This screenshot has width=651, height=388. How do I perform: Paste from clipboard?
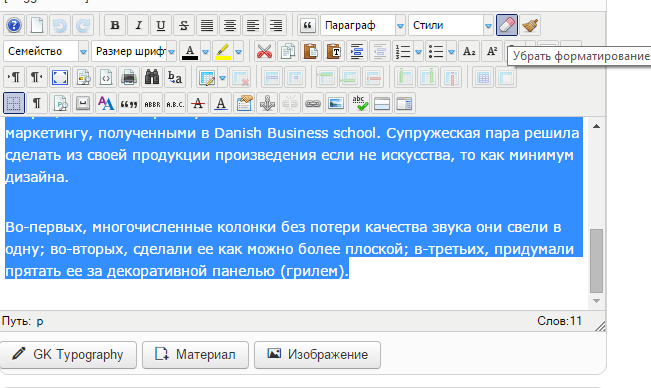click(311, 51)
